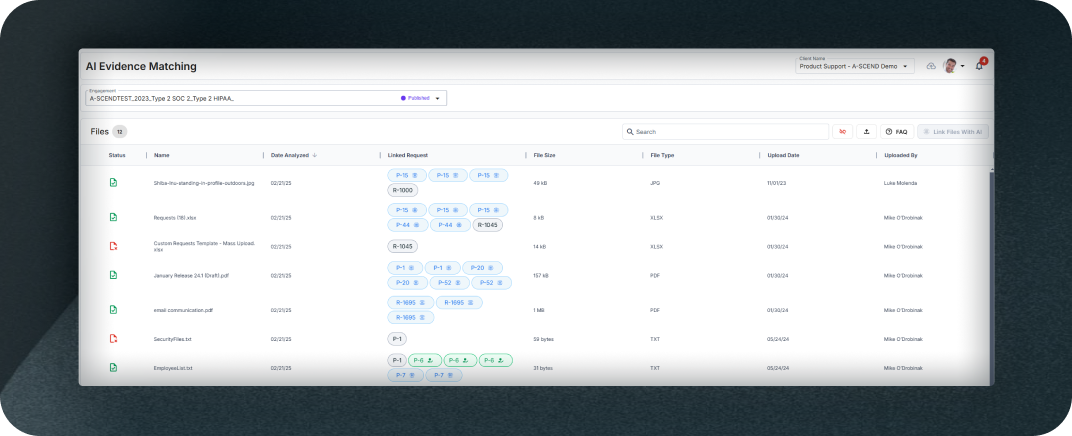Expand the arrow beside the profile avatar
This screenshot has height=436, width=1072.
pos(963,66)
